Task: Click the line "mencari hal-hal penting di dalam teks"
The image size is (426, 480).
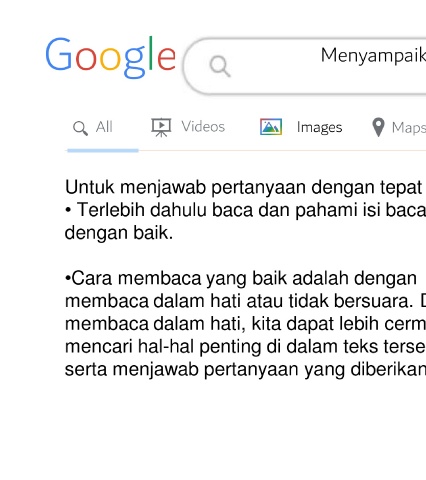Action: tap(245, 347)
